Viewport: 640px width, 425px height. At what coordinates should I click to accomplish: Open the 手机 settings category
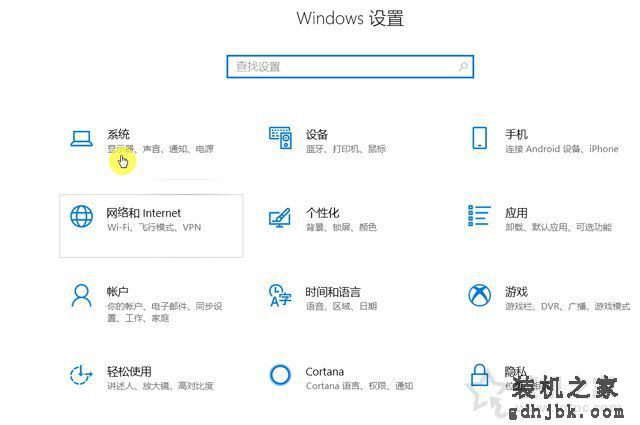[x=516, y=134]
